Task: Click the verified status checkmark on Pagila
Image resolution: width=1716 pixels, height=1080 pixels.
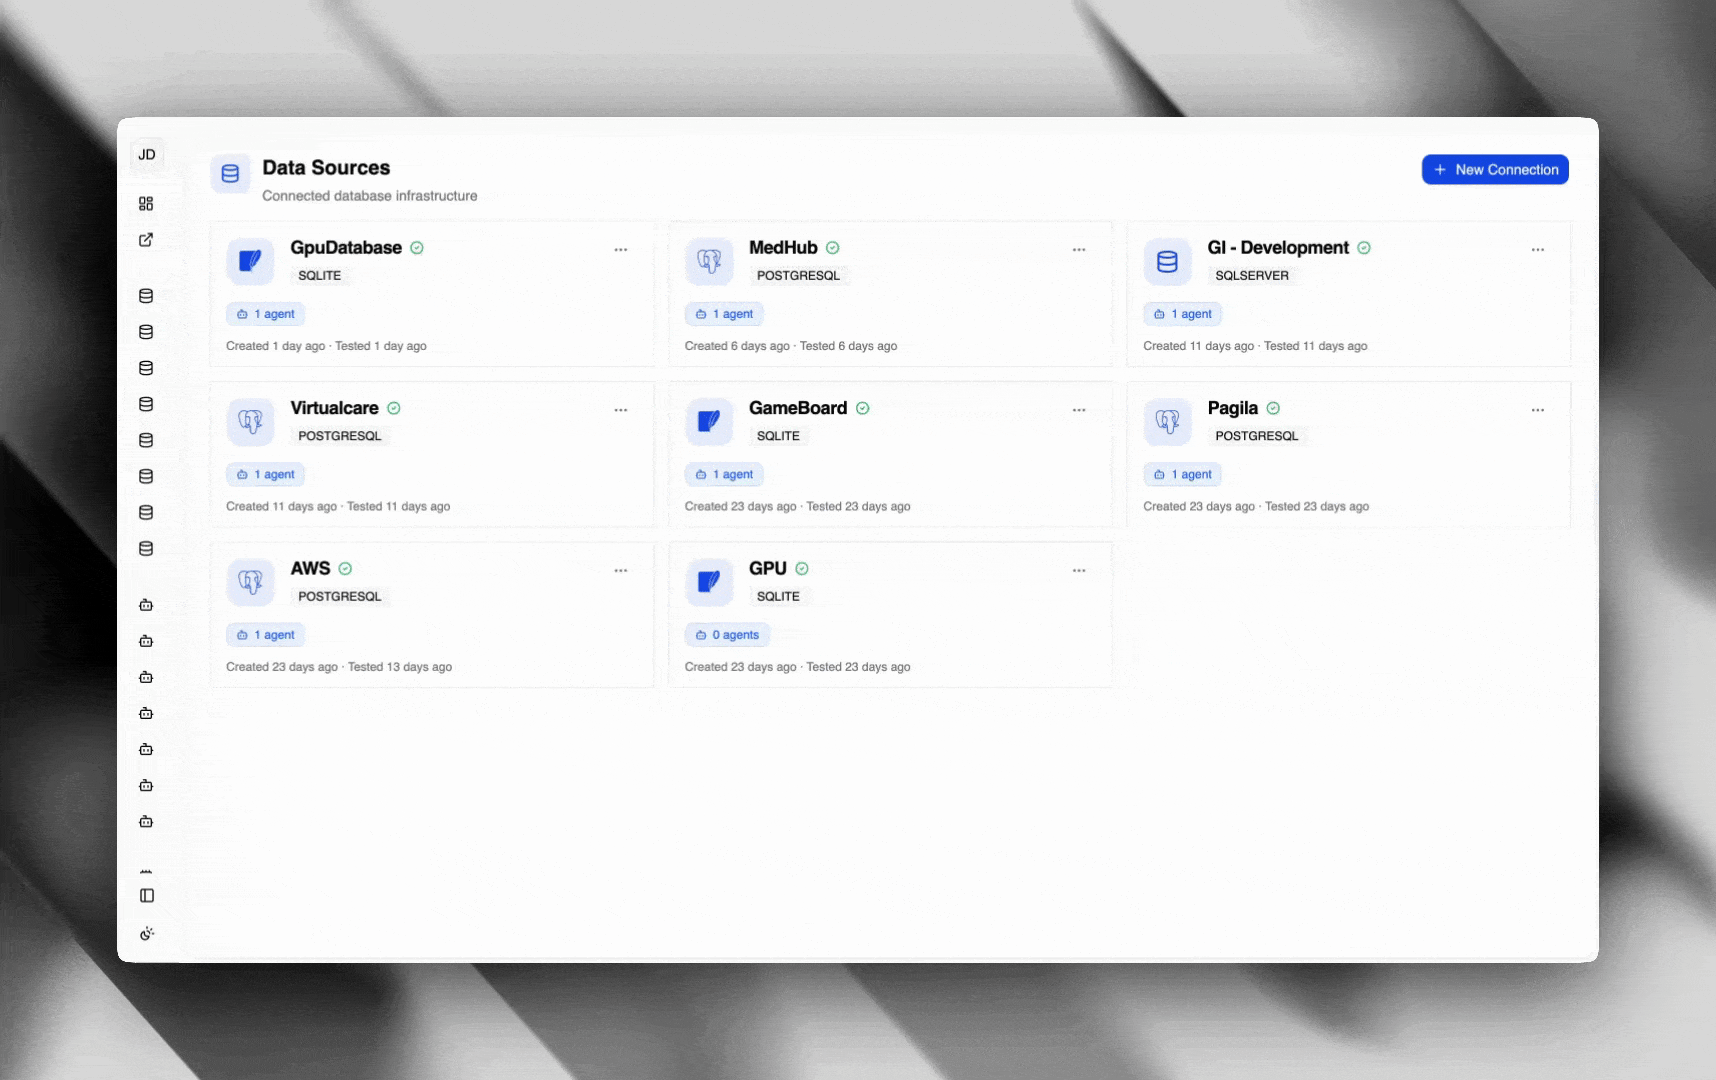Action: click(1273, 408)
